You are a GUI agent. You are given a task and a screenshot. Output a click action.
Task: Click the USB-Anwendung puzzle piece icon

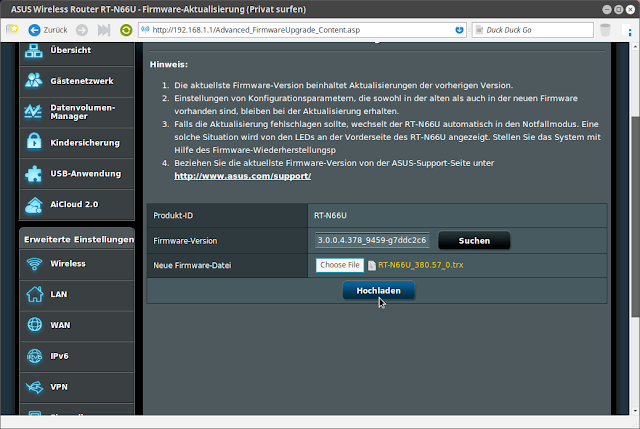pos(33,174)
